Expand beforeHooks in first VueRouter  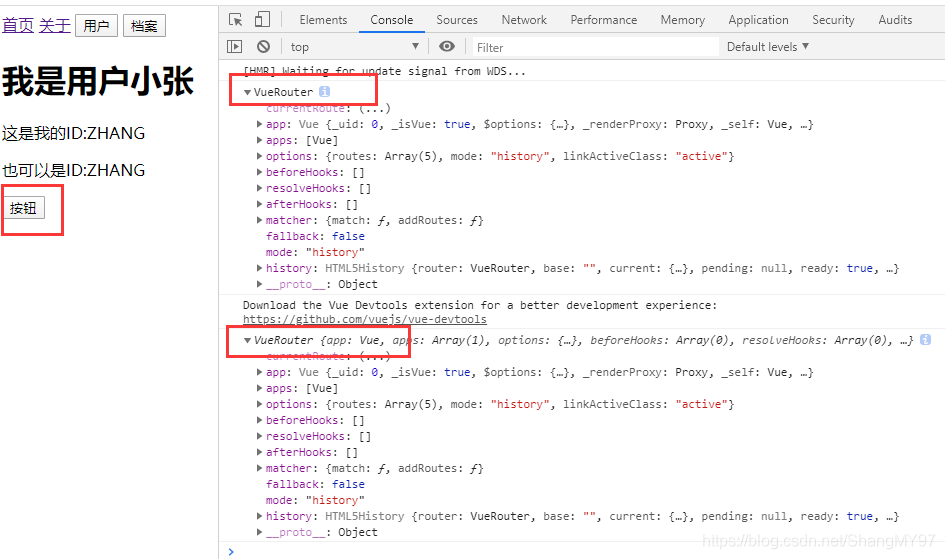click(259, 172)
